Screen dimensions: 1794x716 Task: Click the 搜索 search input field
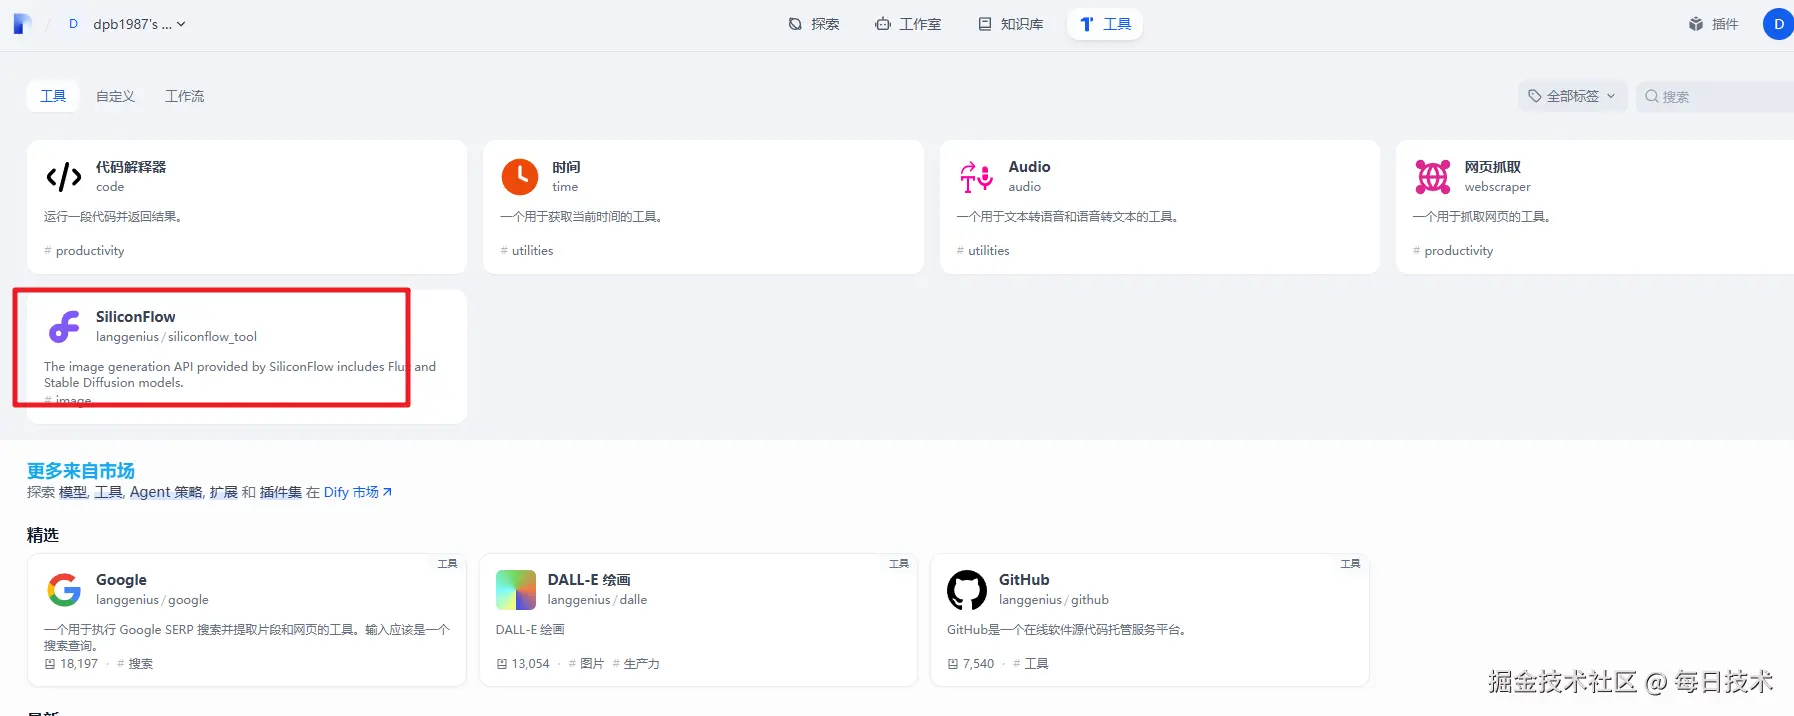1715,96
